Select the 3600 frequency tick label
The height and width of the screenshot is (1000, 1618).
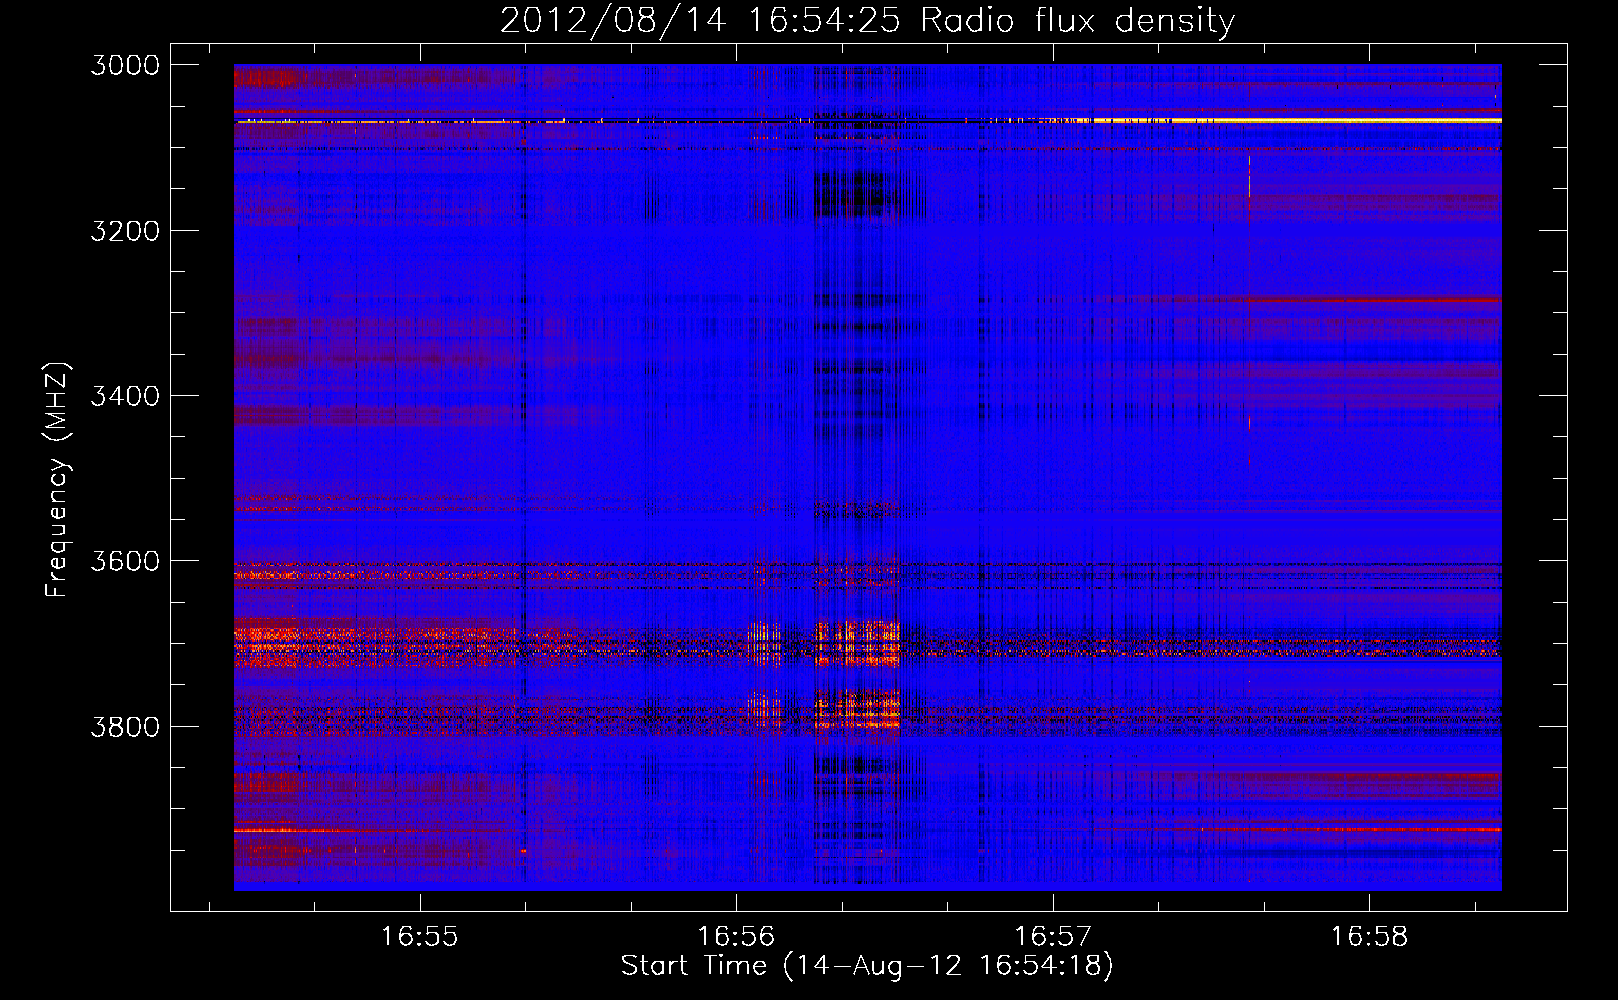(125, 561)
